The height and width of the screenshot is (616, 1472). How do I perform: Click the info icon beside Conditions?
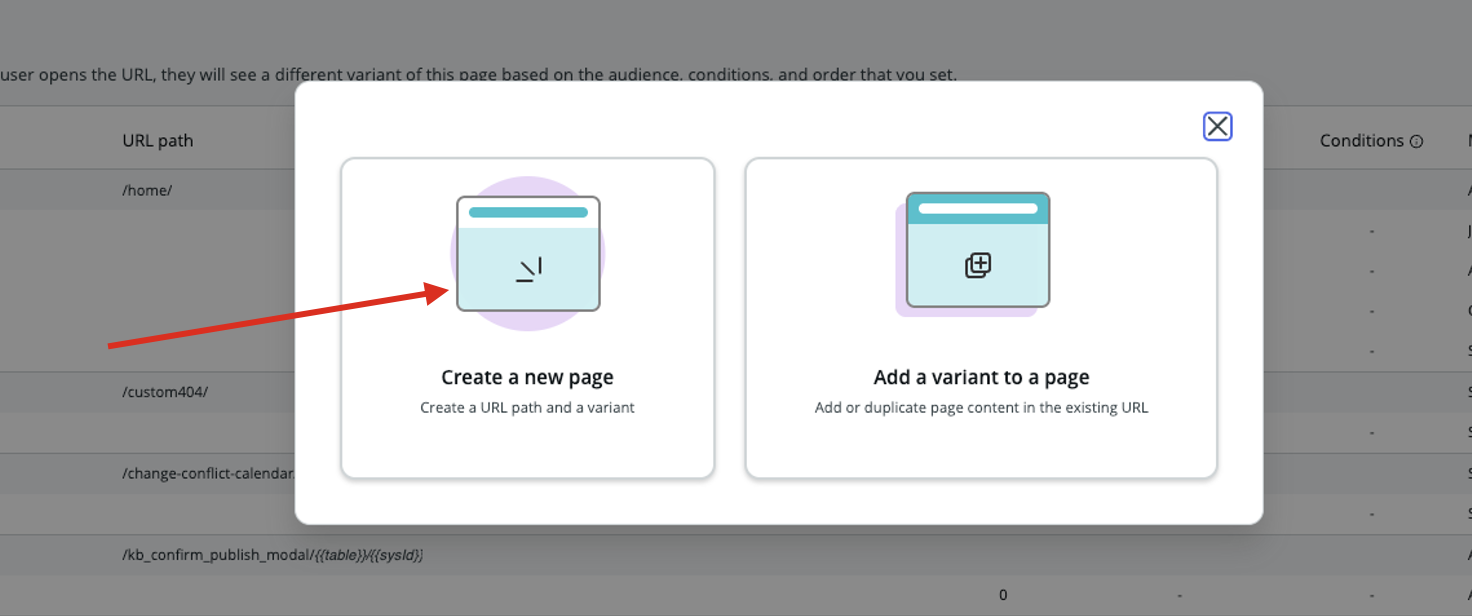(1416, 142)
